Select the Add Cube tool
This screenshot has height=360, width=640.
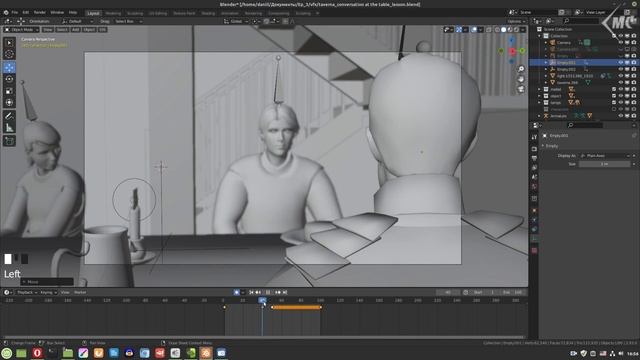tap(9, 141)
